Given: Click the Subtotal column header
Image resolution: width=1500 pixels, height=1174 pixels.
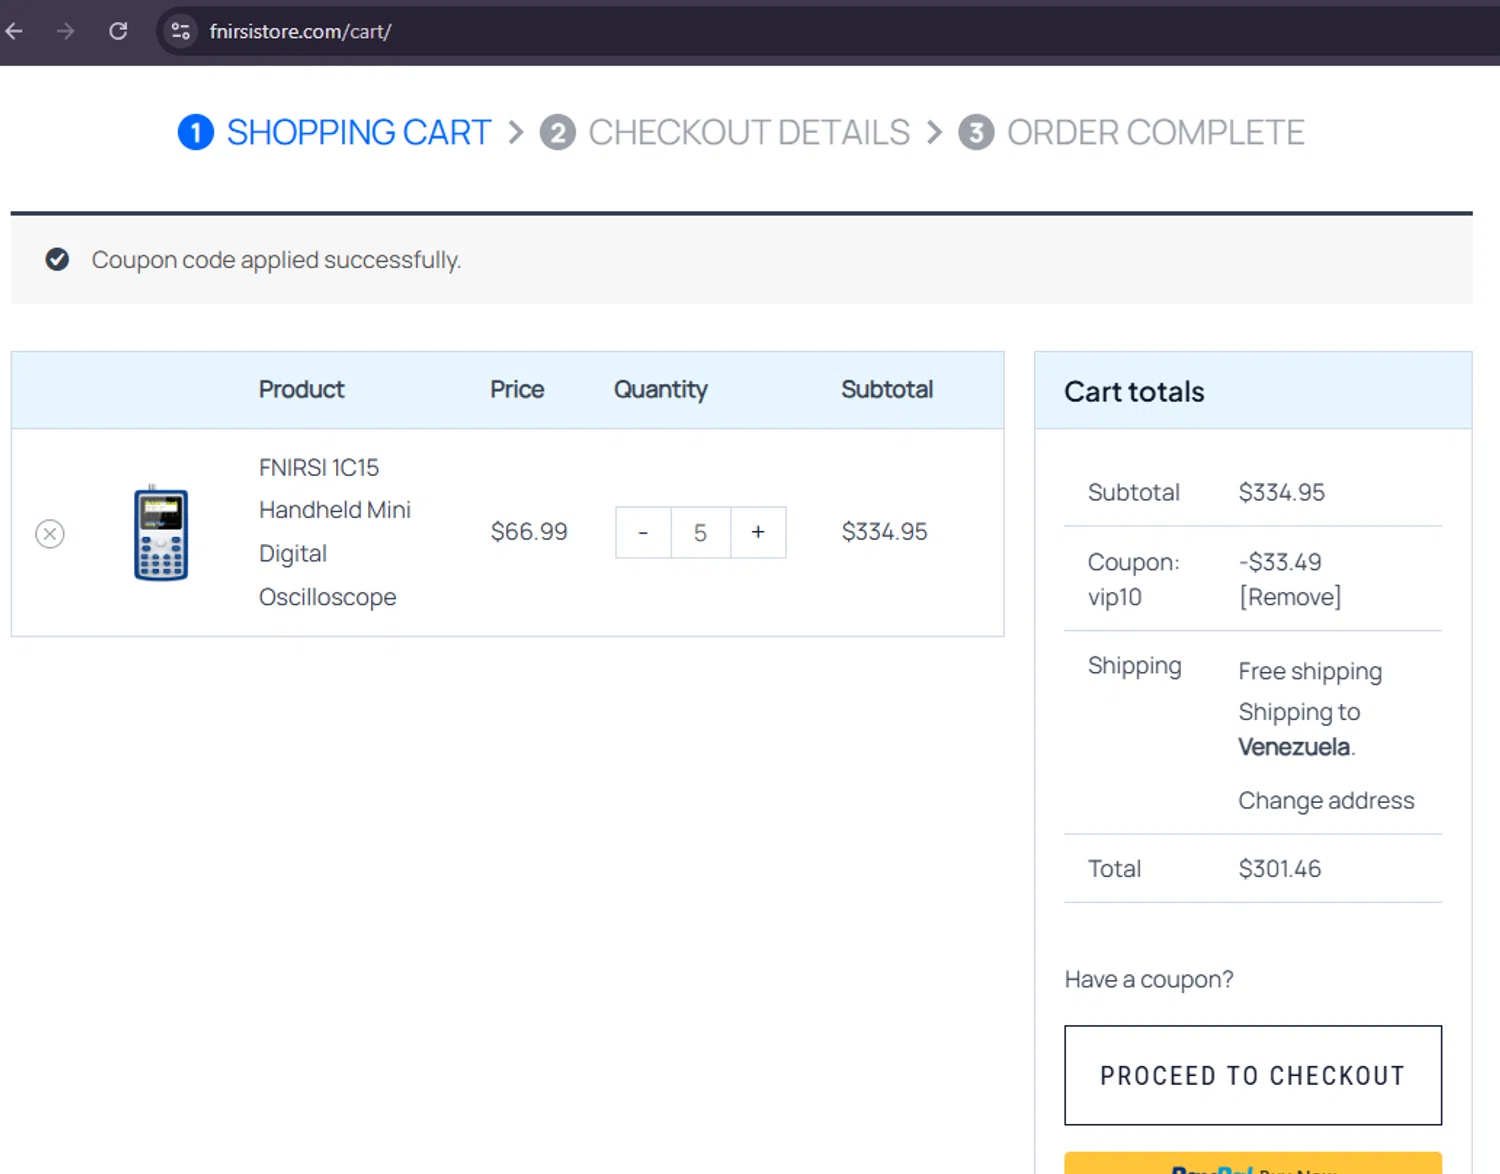Looking at the screenshot, I should click(x=887, y=390).
